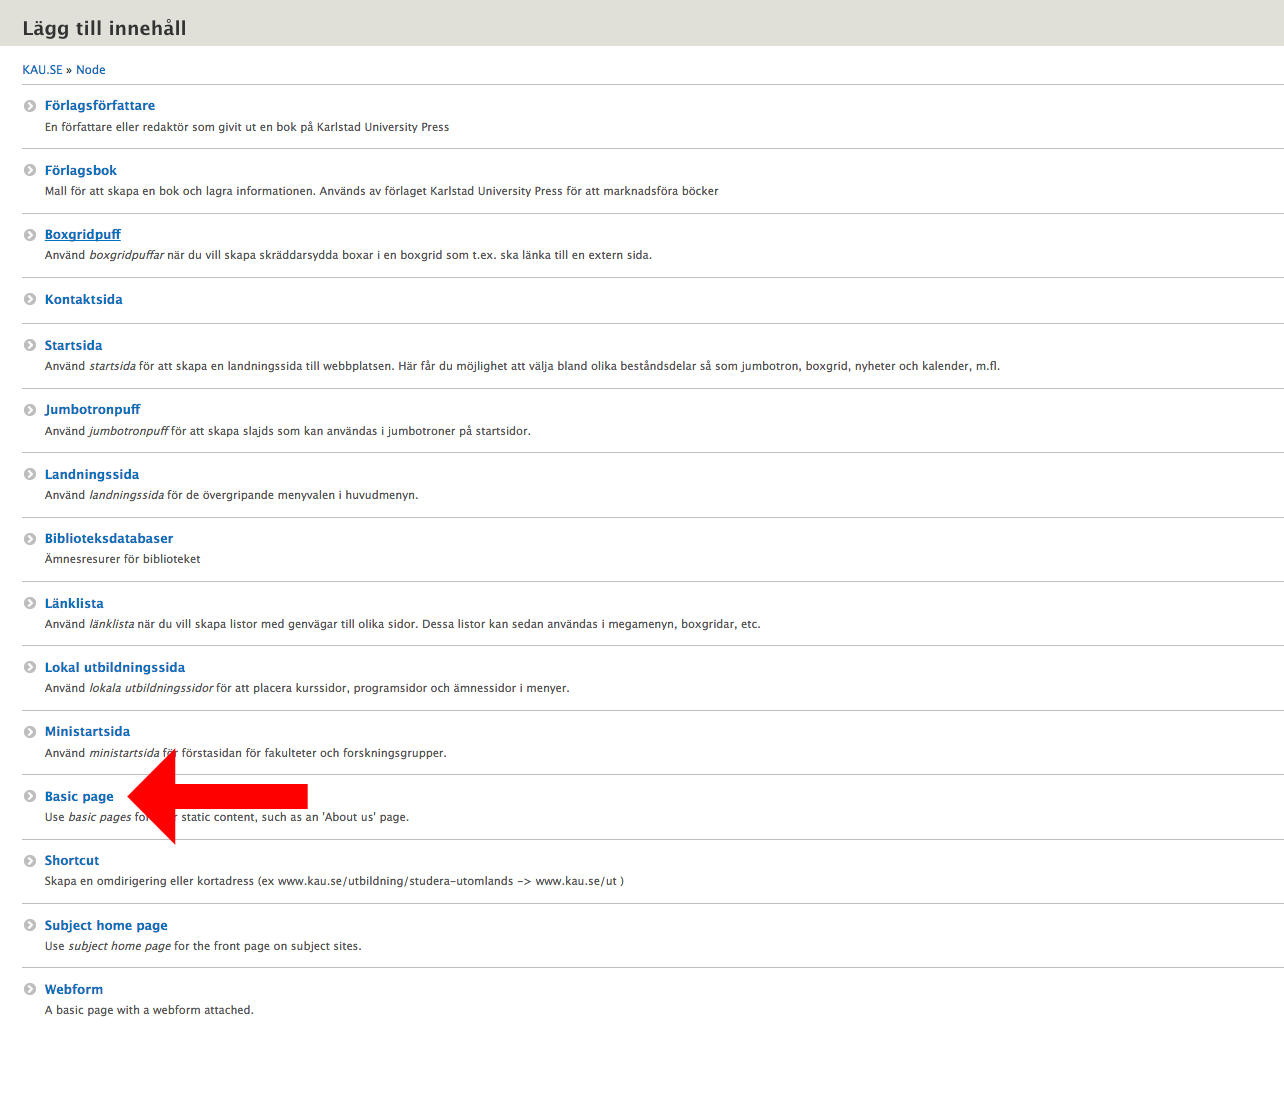Open the KAU.SE breadcrumb link
The image size is (1284, 1108).
click(x=42, y=70)
